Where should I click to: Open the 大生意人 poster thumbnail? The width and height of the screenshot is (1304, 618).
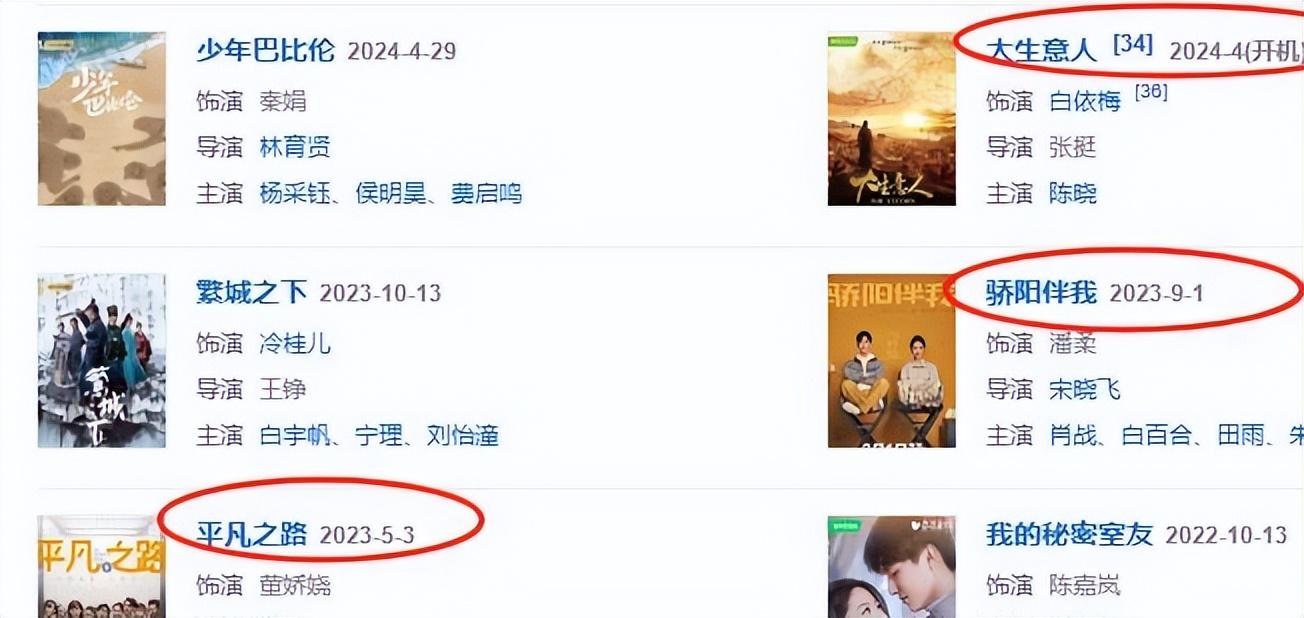coord(891,119)
